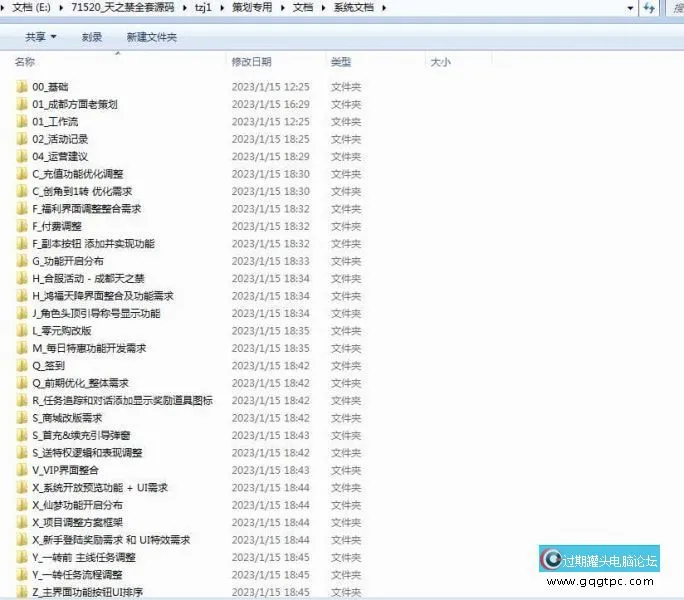Image resolution: width=684 pixels, height=600 pixels.
Task: Sort by the 大小 column header
Action: click(x=441, y=62)
